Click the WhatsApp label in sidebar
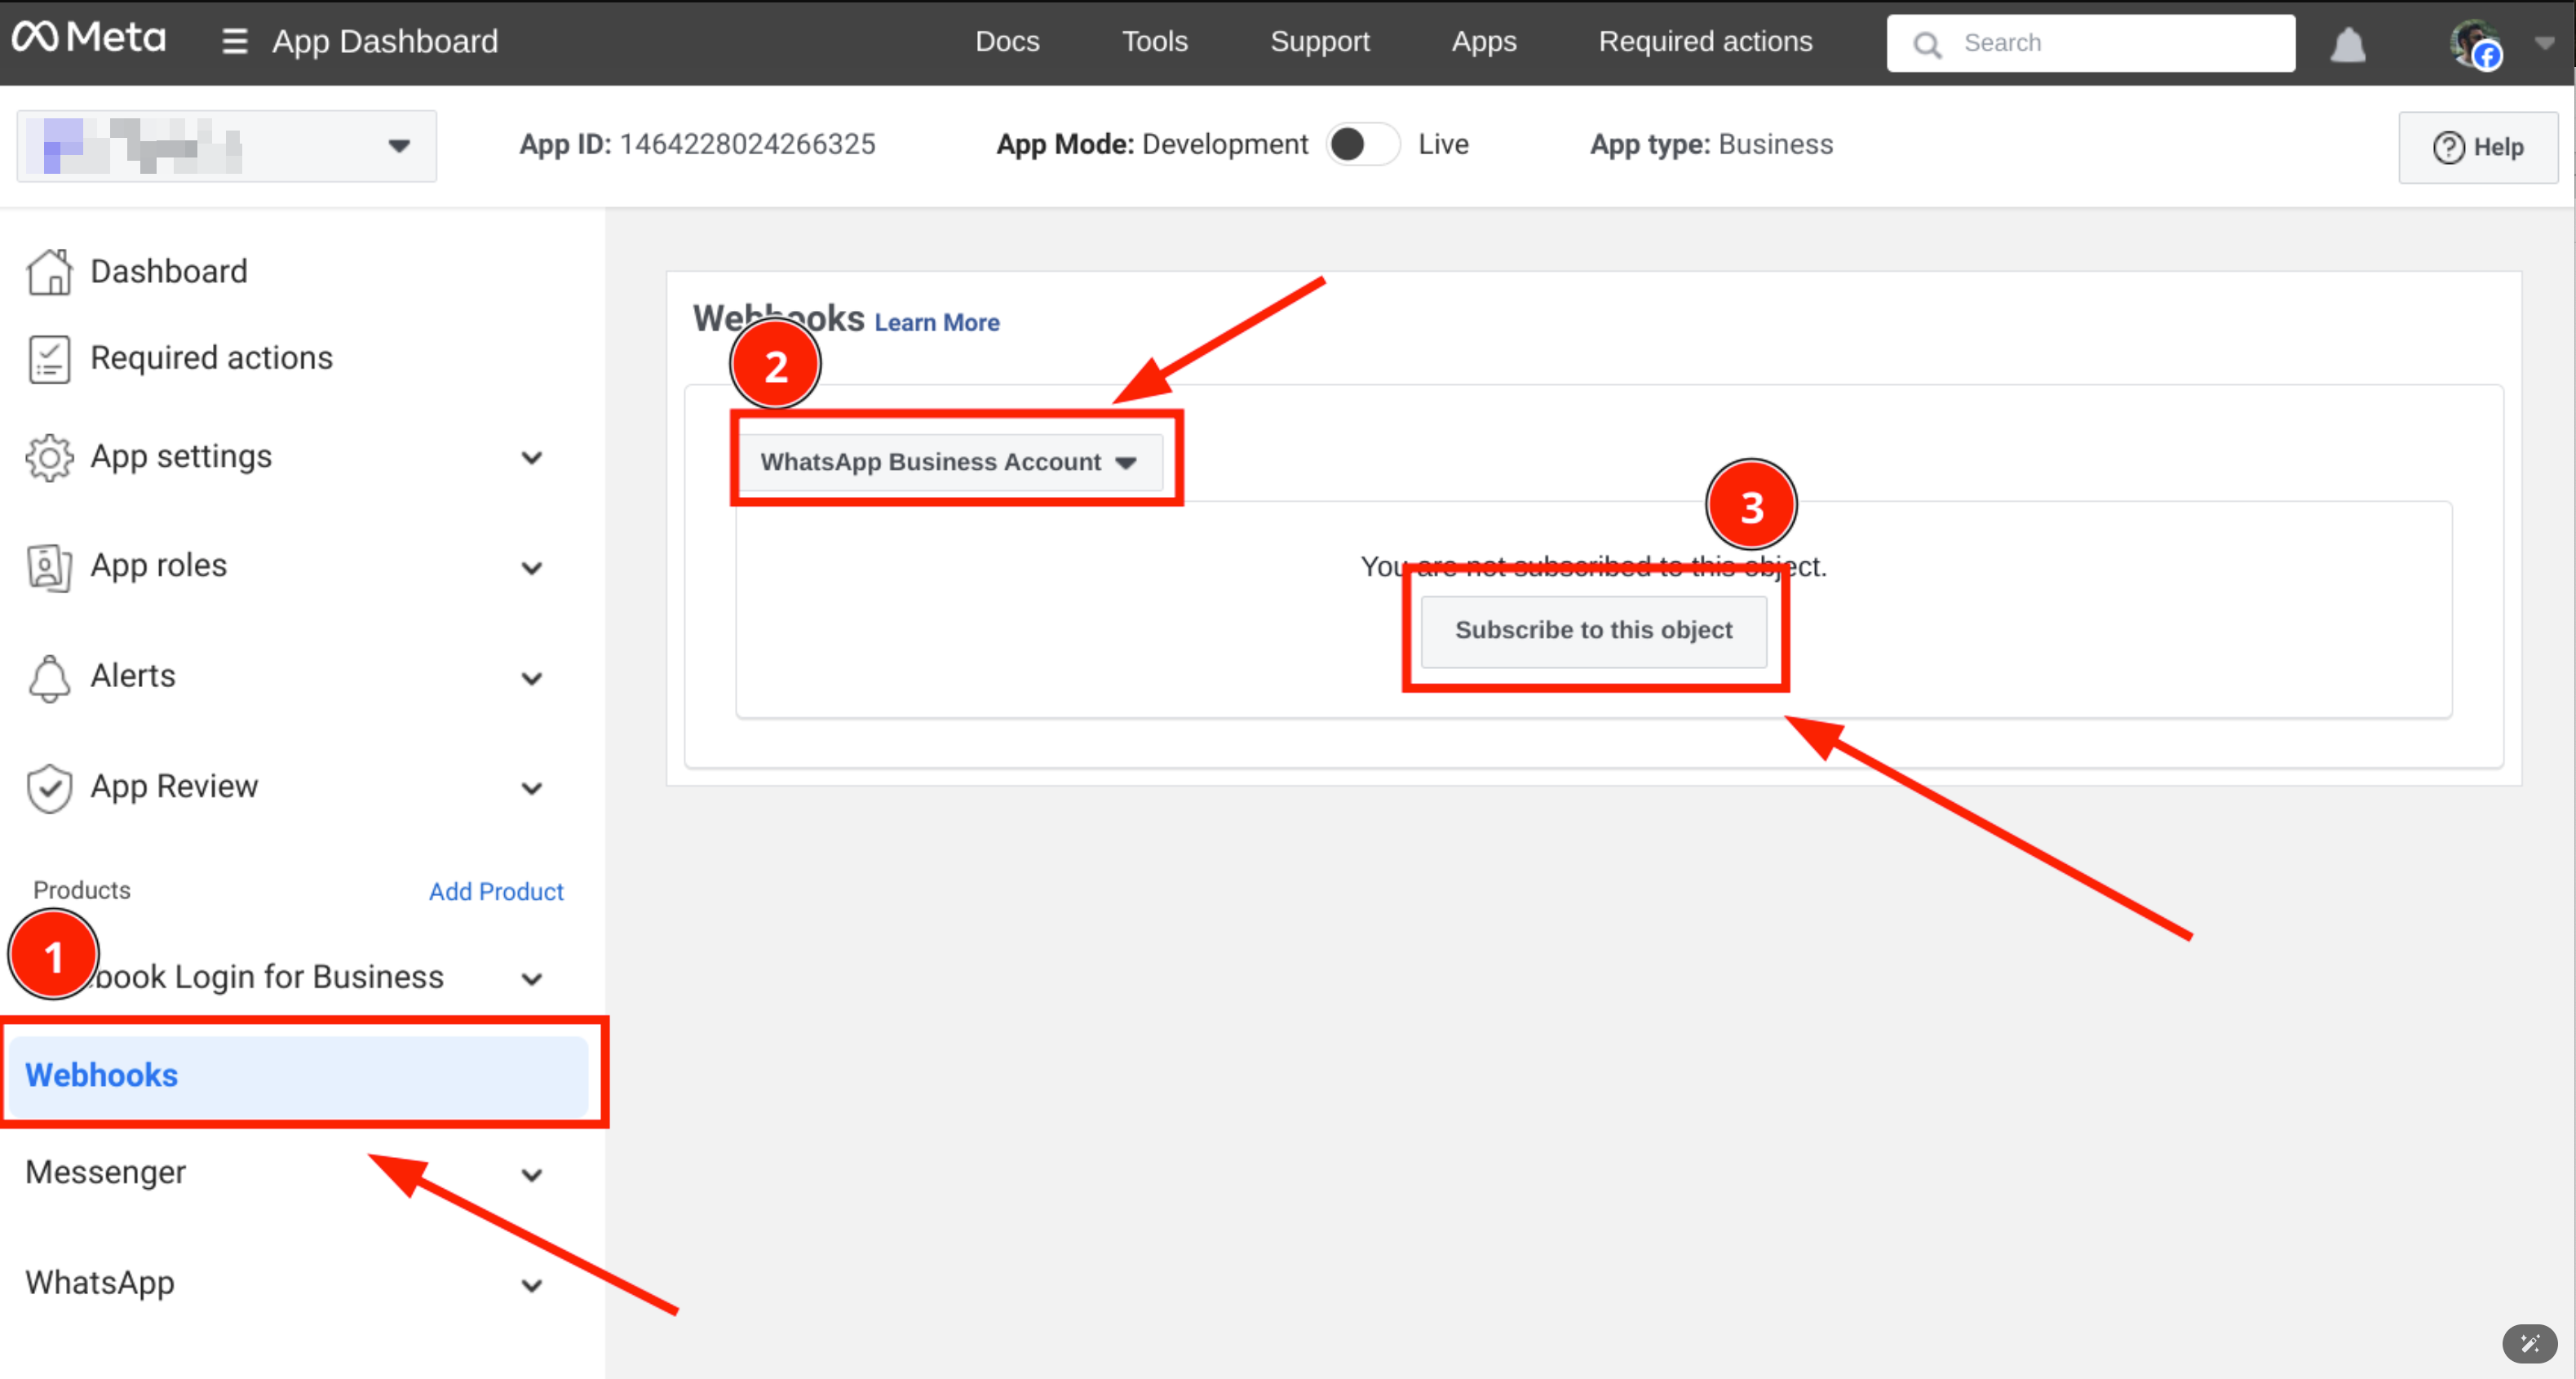This screenshot has width=2576, height=1379. (x=100, y=1283)
